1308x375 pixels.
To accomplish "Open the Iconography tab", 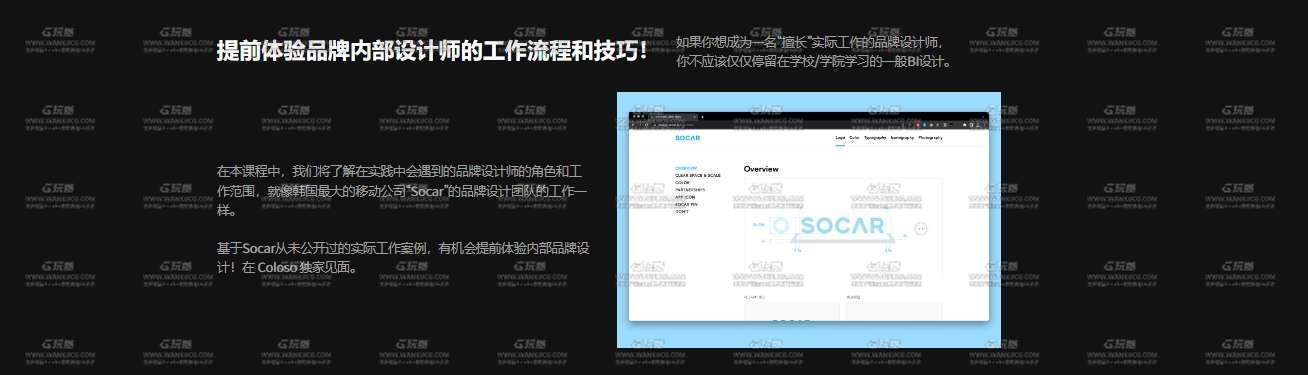I will [902, 138].
